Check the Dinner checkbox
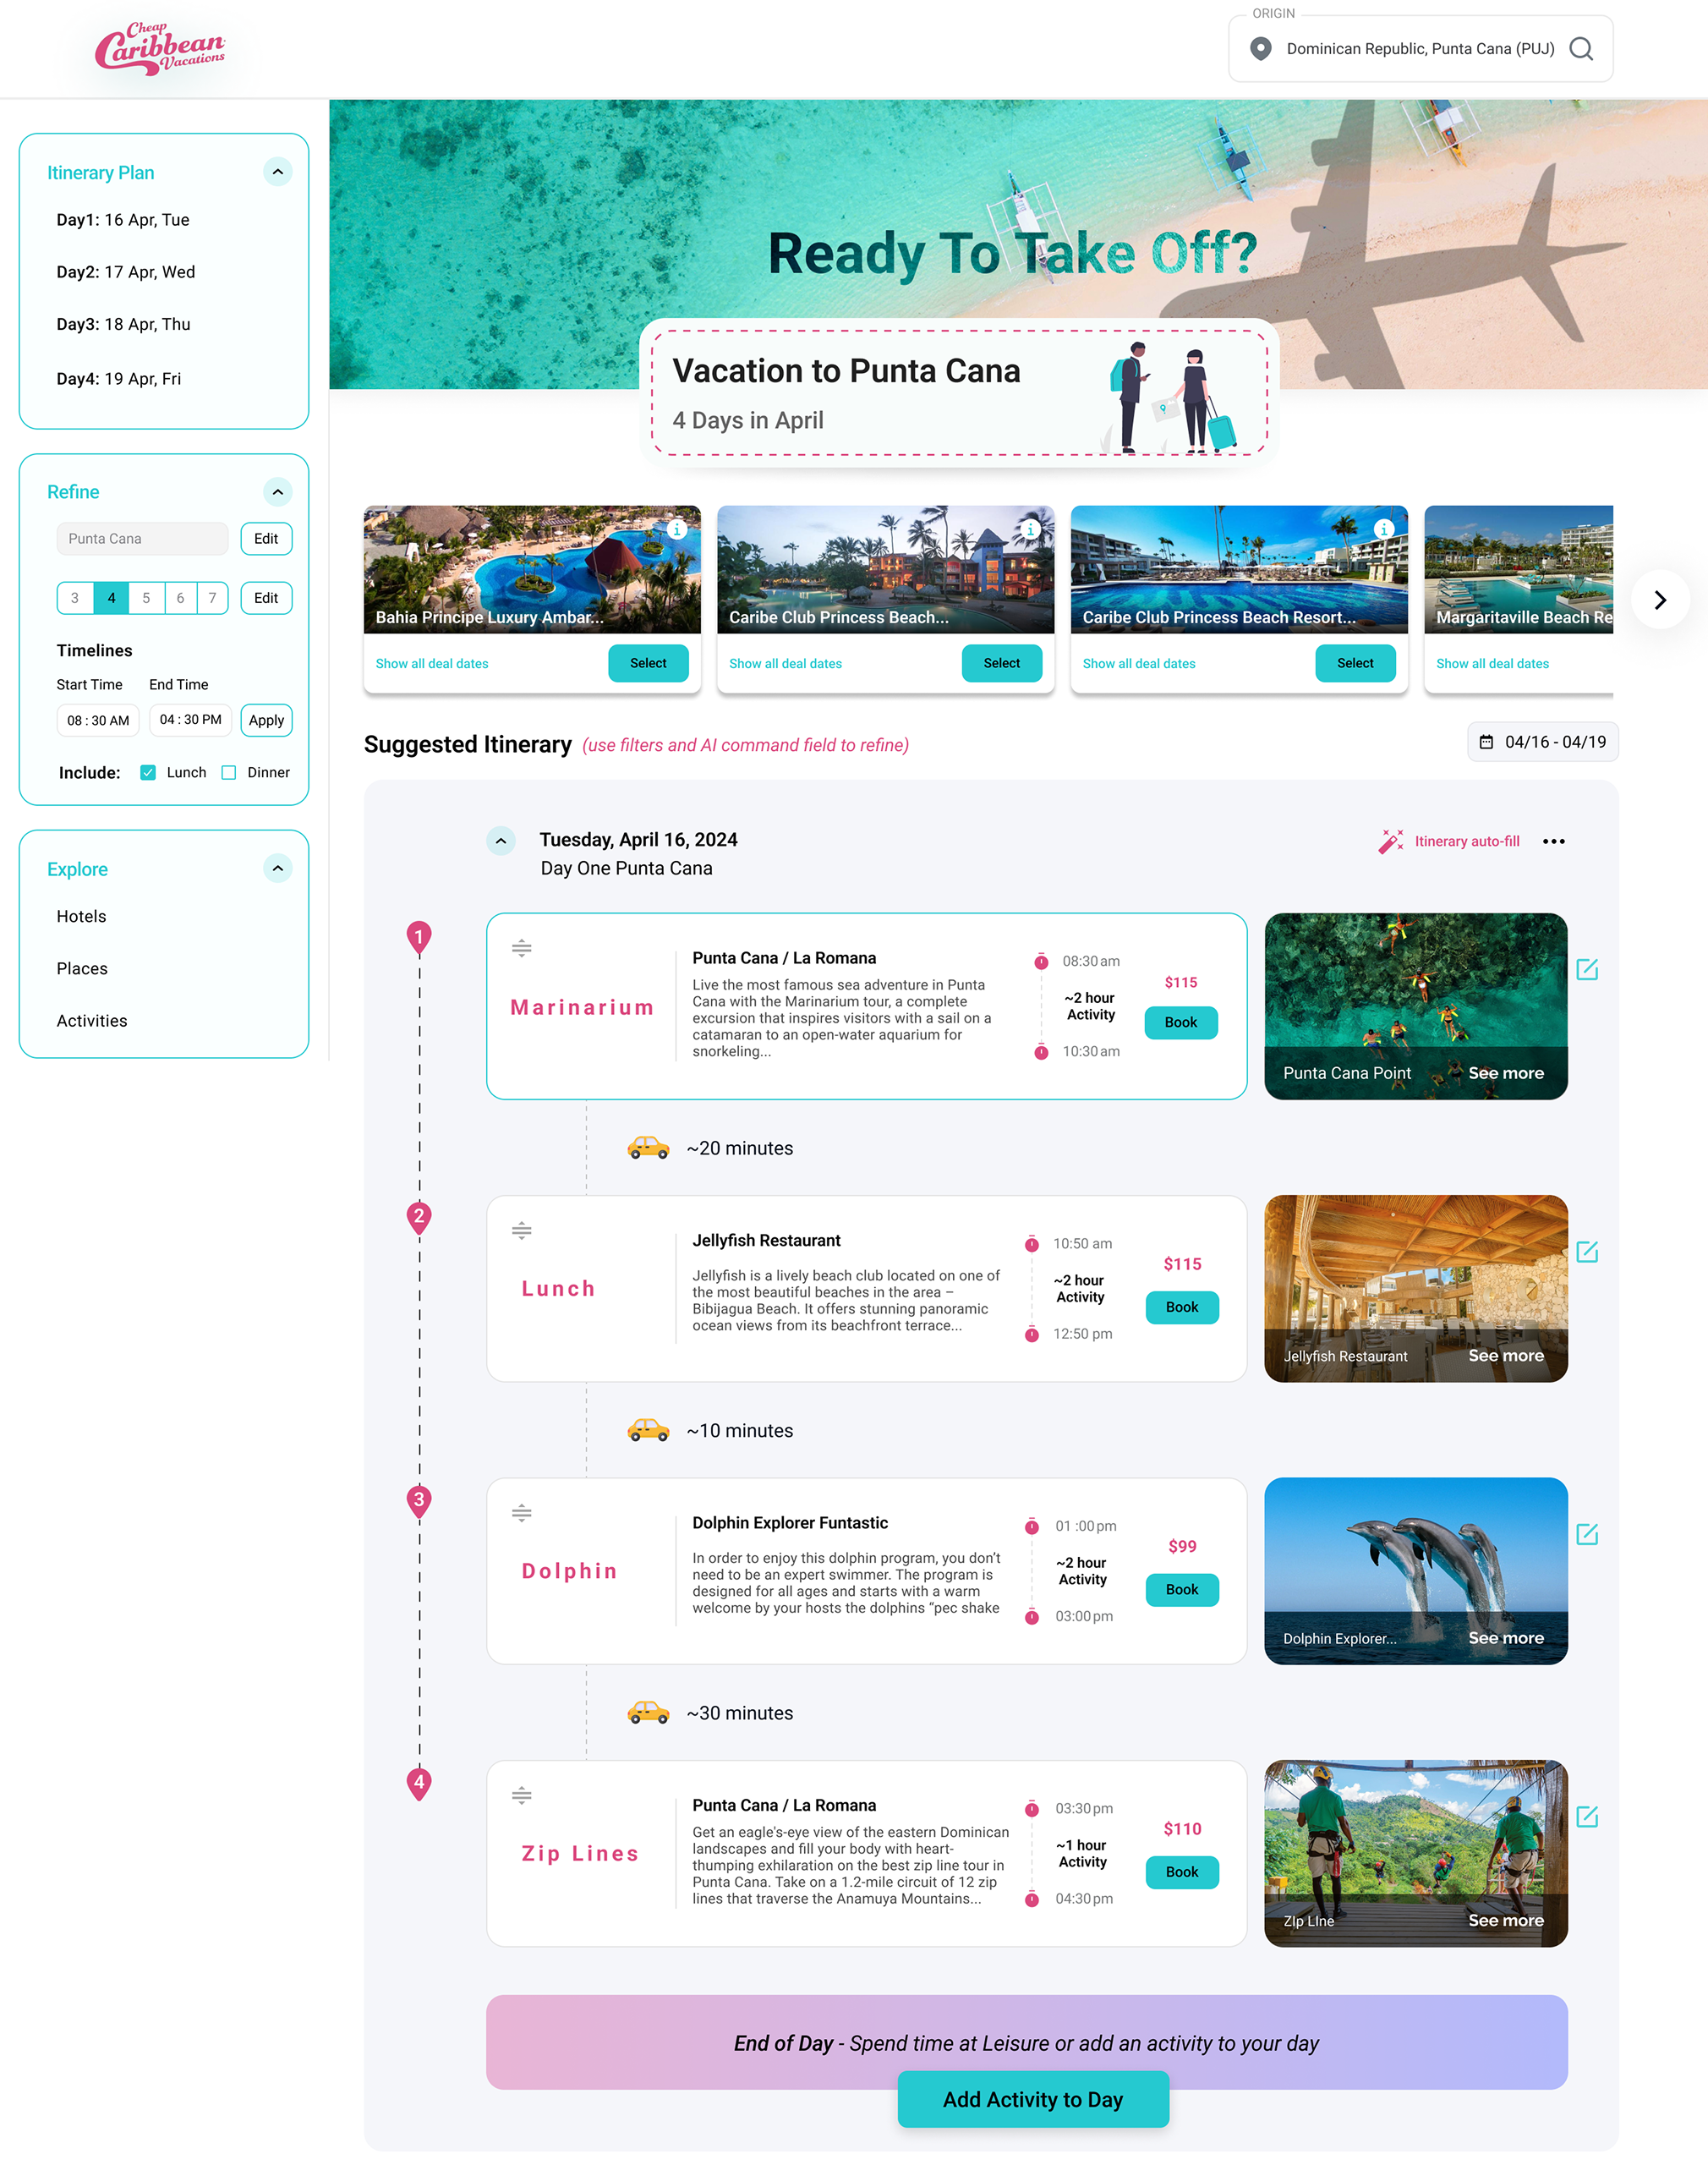The width and height of the screenshot is (1708, 2165). [x=229, y=772]
